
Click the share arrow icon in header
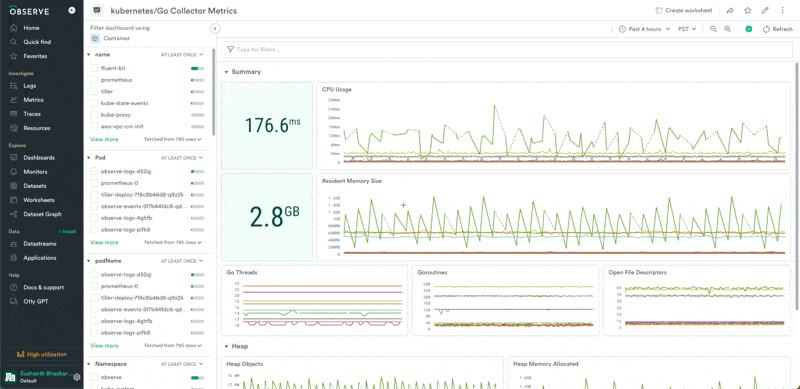pyautogui.click(x=730, y=10)
